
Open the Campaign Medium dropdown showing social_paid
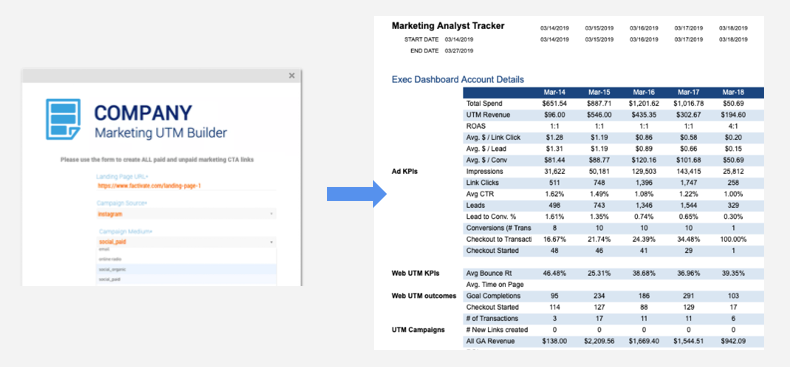[x=186, y=242]
